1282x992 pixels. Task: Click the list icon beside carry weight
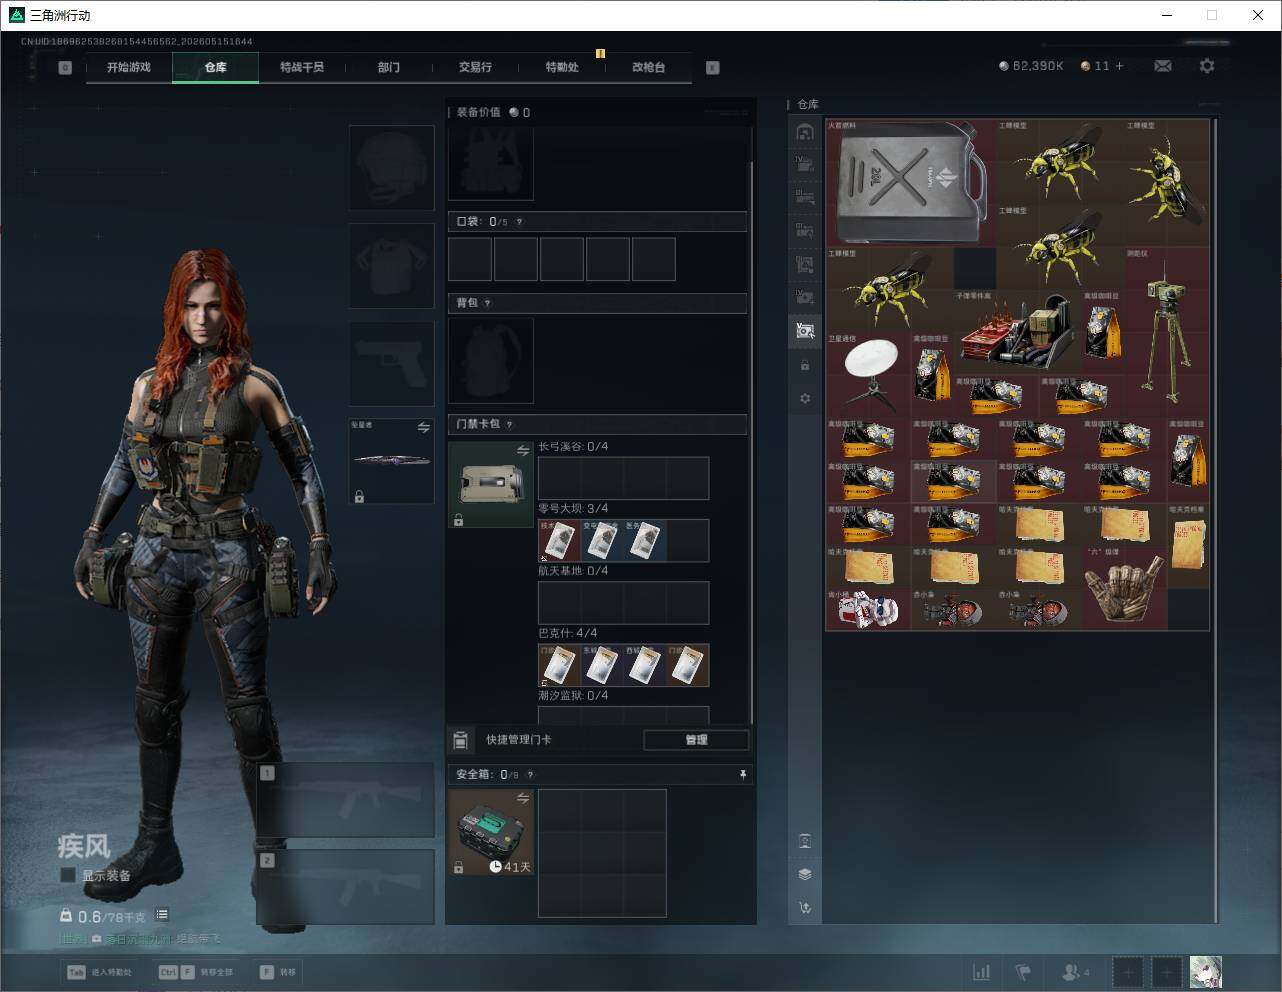coord(162,915)
